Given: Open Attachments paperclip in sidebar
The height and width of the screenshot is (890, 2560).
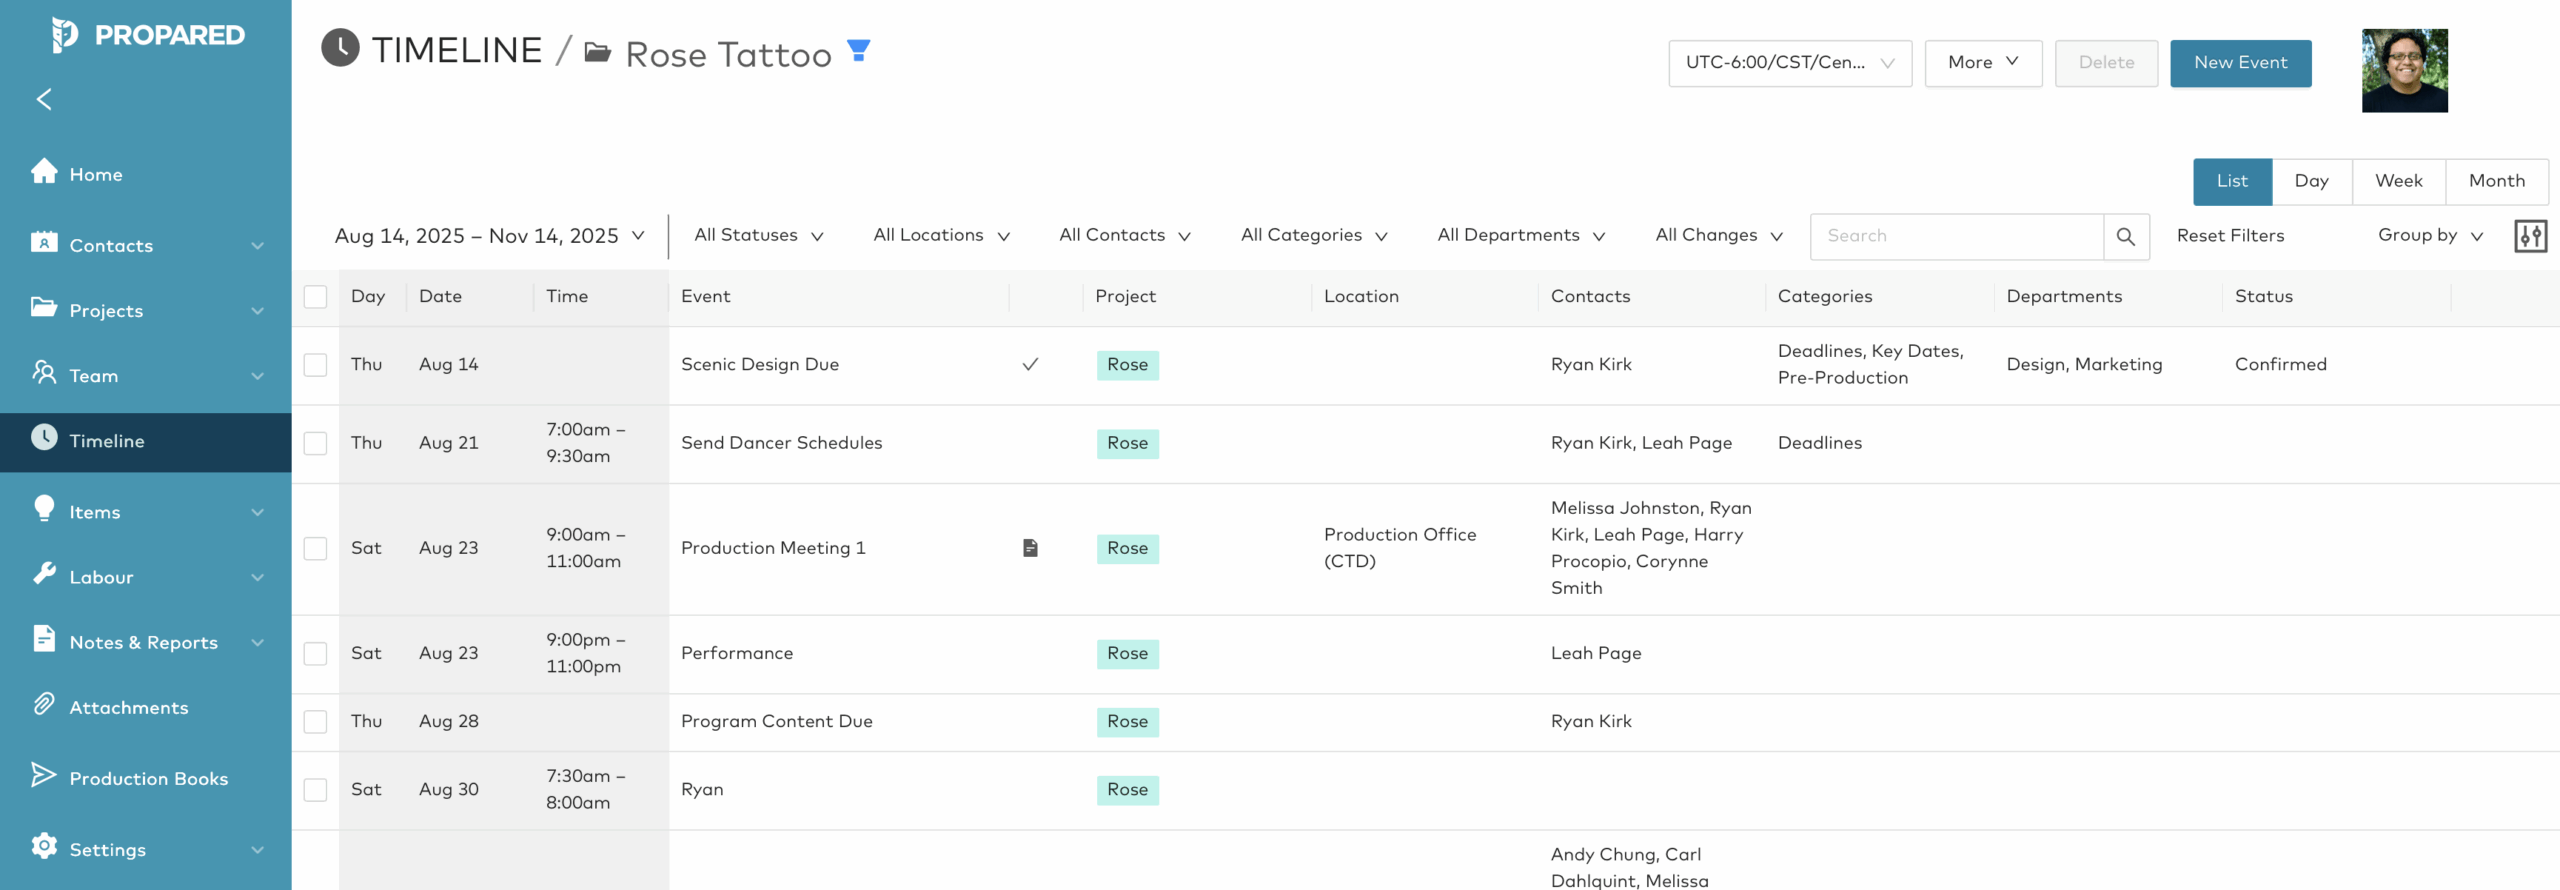Looking at the screenshot, I should pyautogui.click(x=128, y=707).
